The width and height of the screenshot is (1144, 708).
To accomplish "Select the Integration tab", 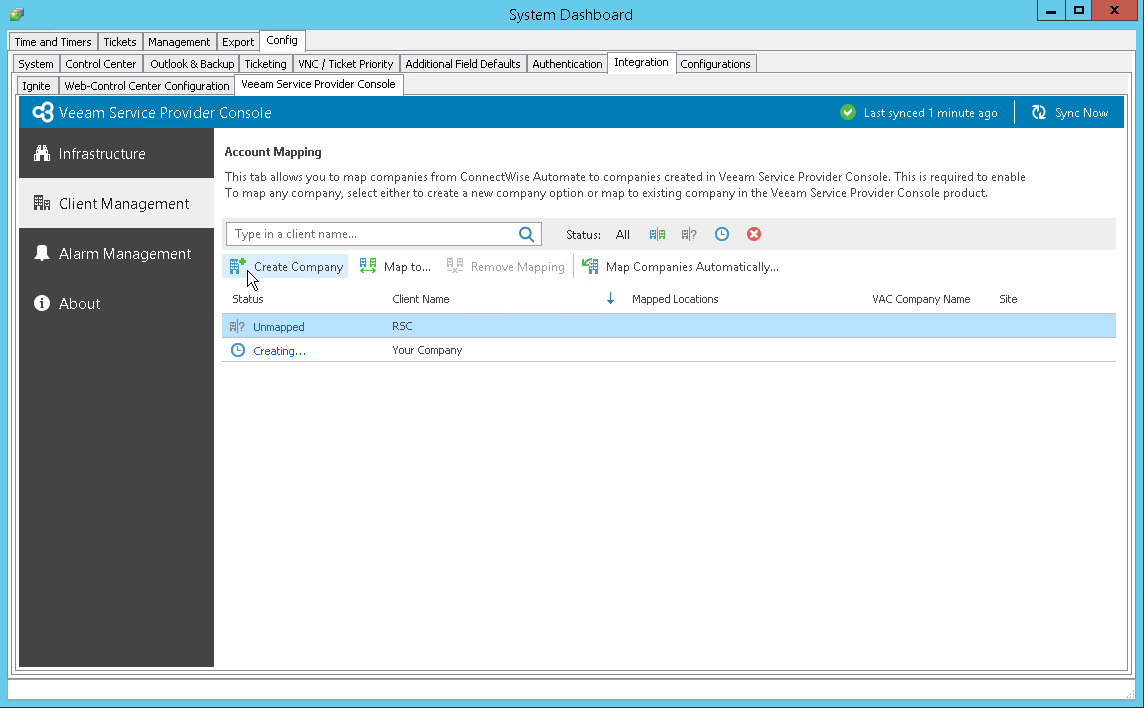I will (x=641, y=63).
